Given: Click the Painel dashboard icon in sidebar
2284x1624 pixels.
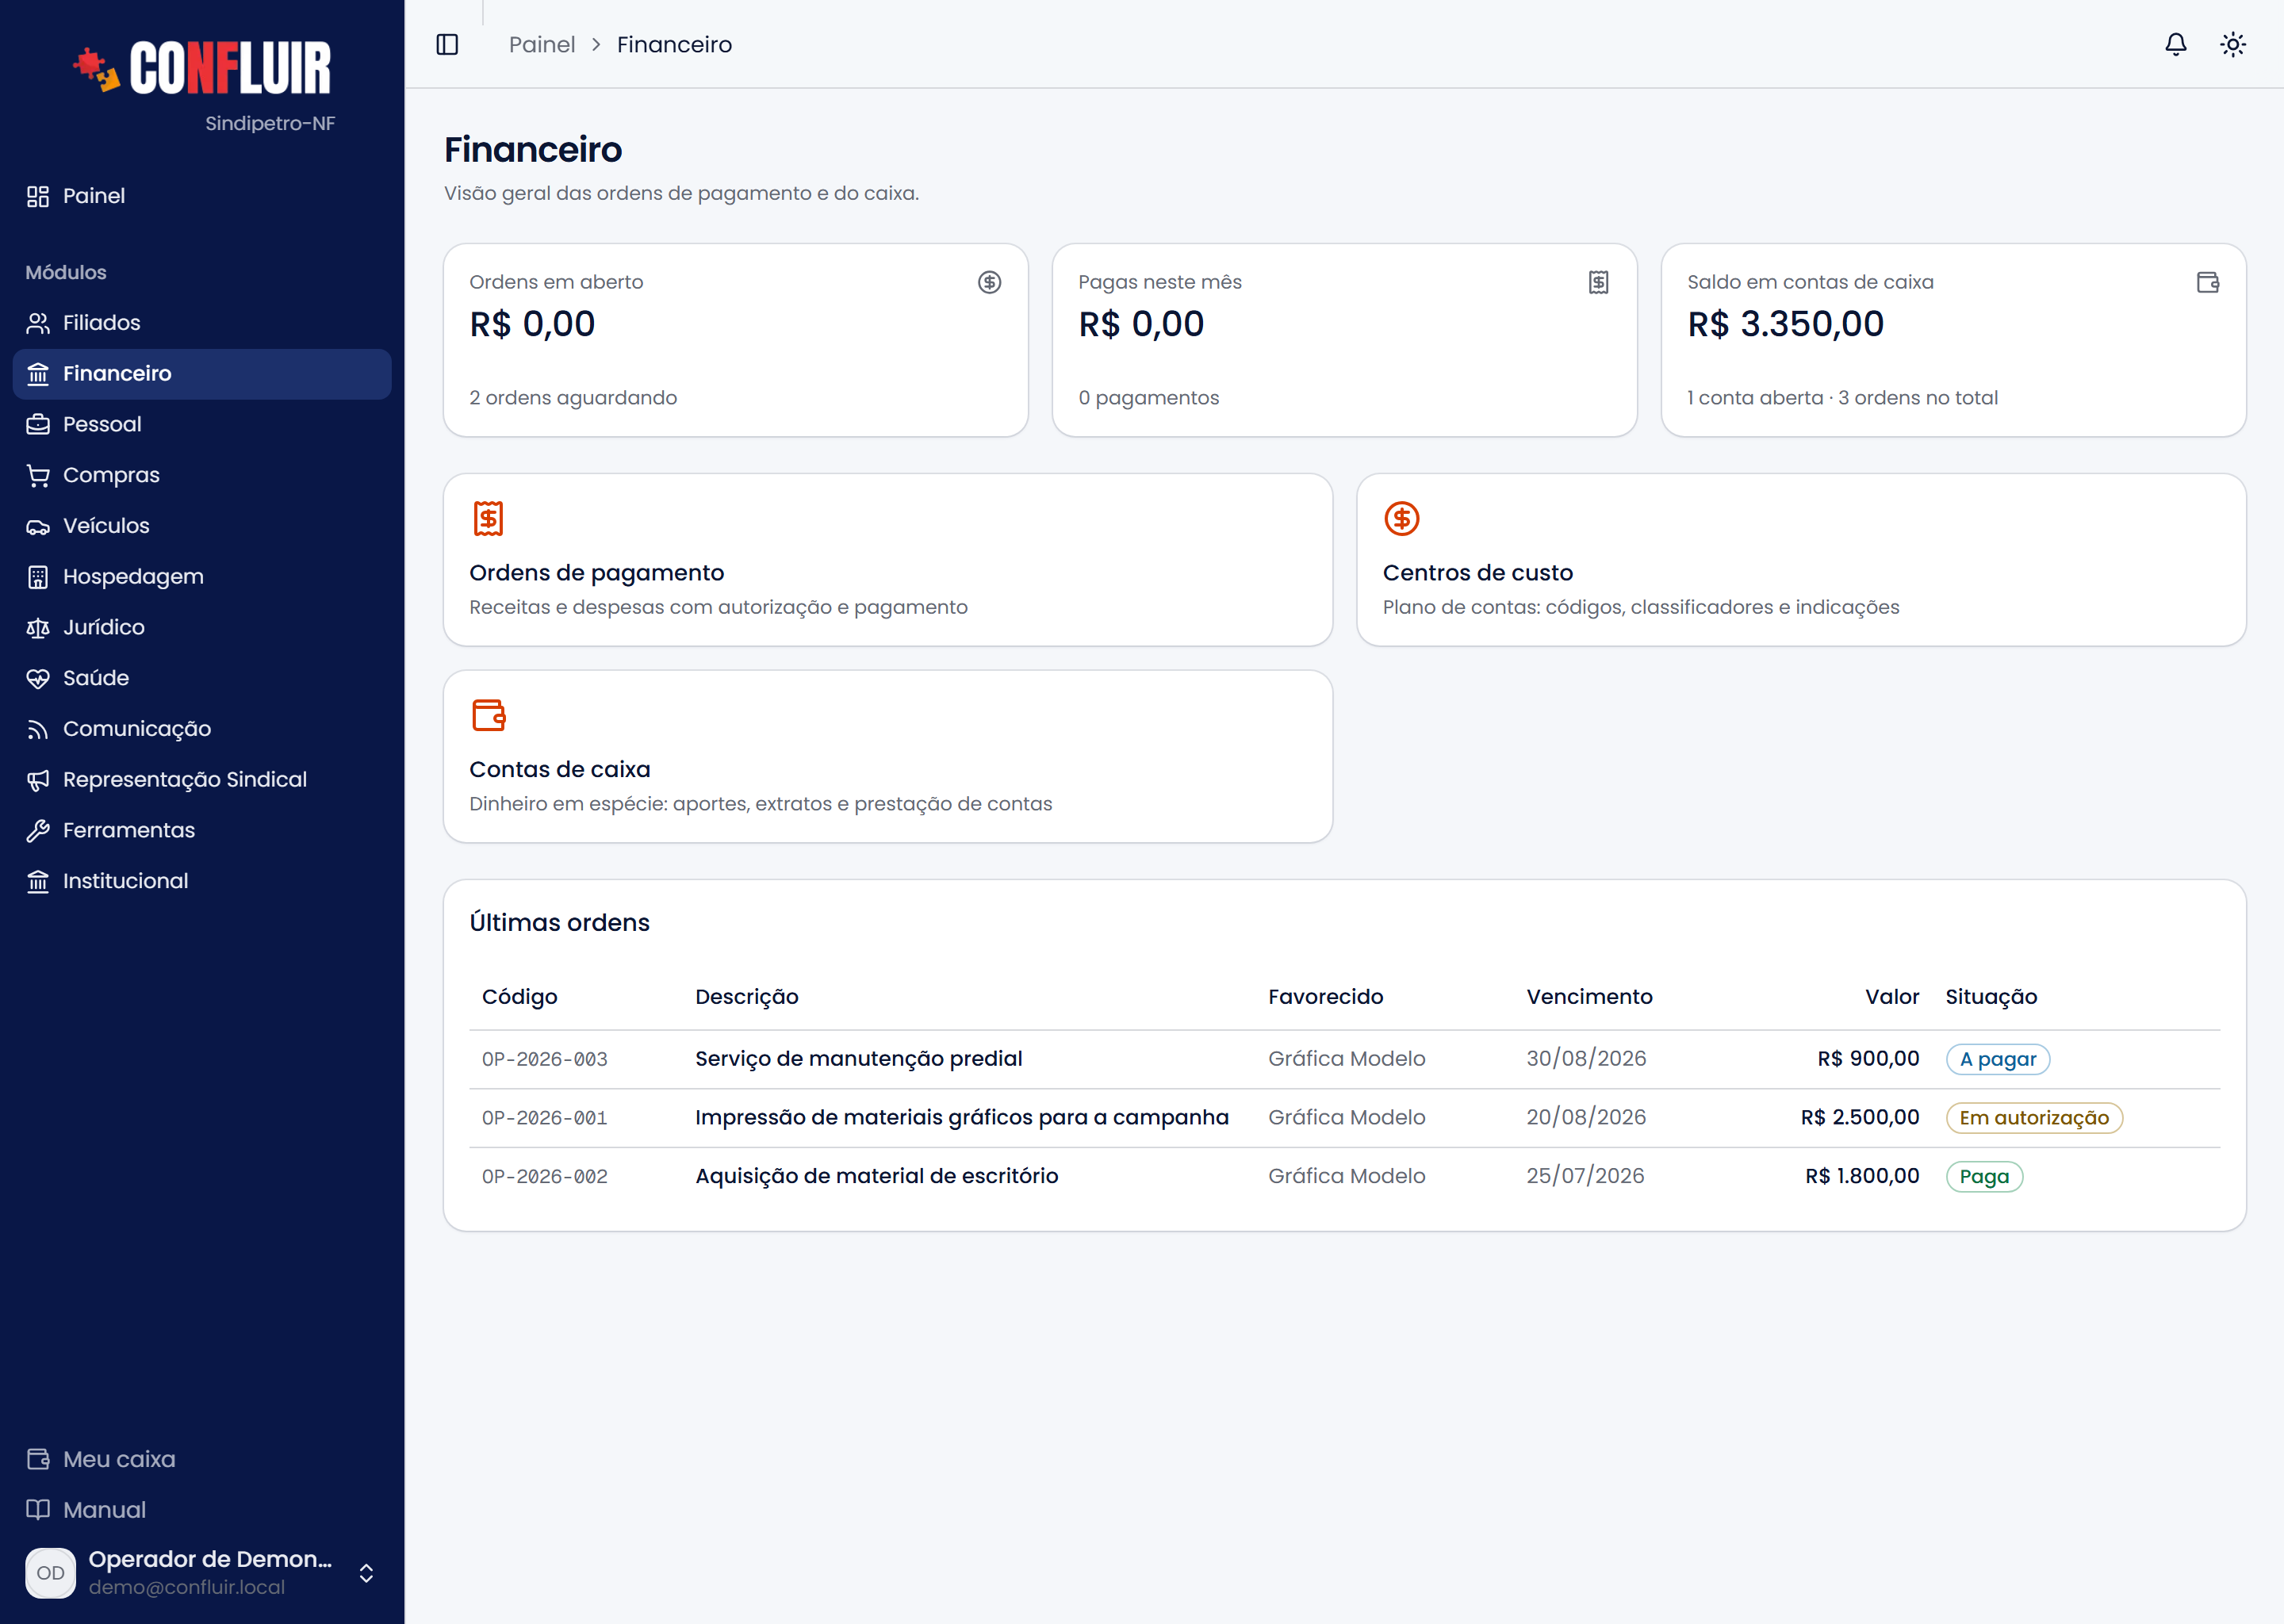Looking at the screenshot, I should (x=38, y=196).
